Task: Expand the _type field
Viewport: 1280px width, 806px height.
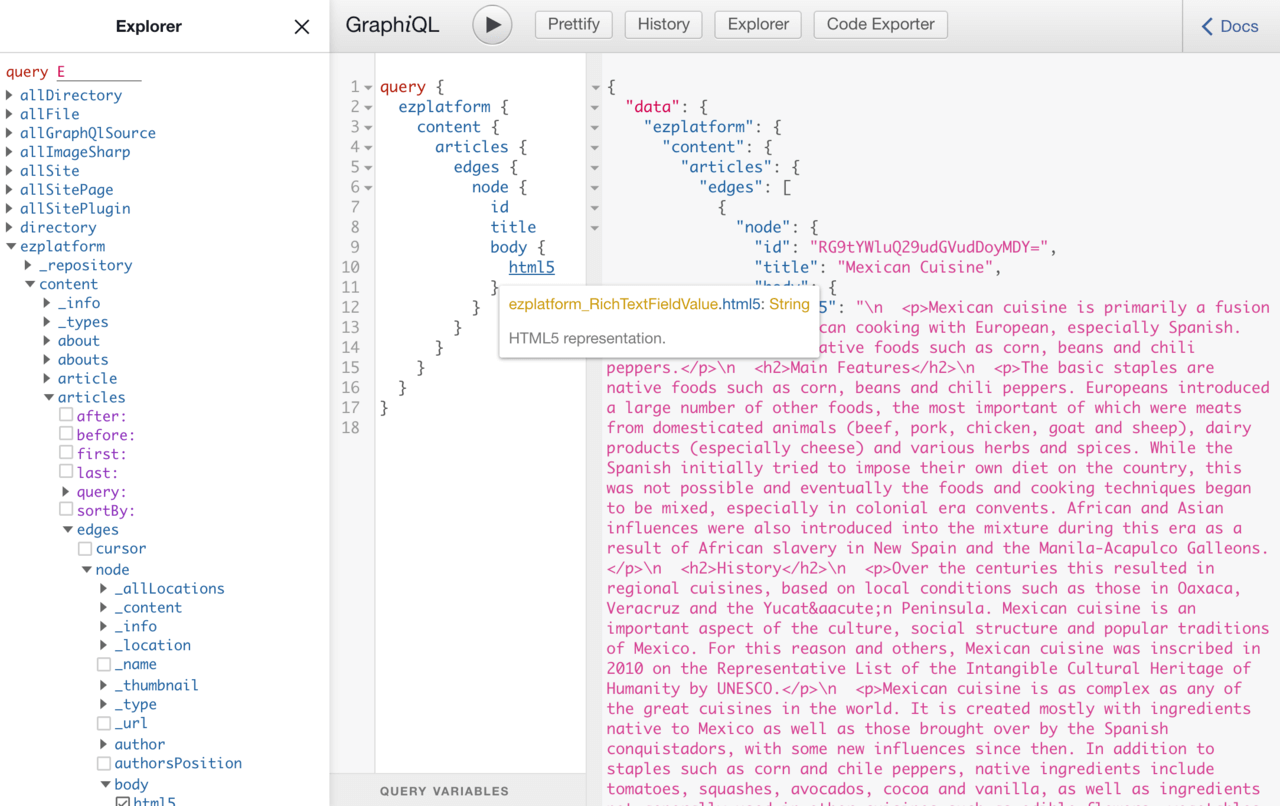Action: [x=104, y=705]
